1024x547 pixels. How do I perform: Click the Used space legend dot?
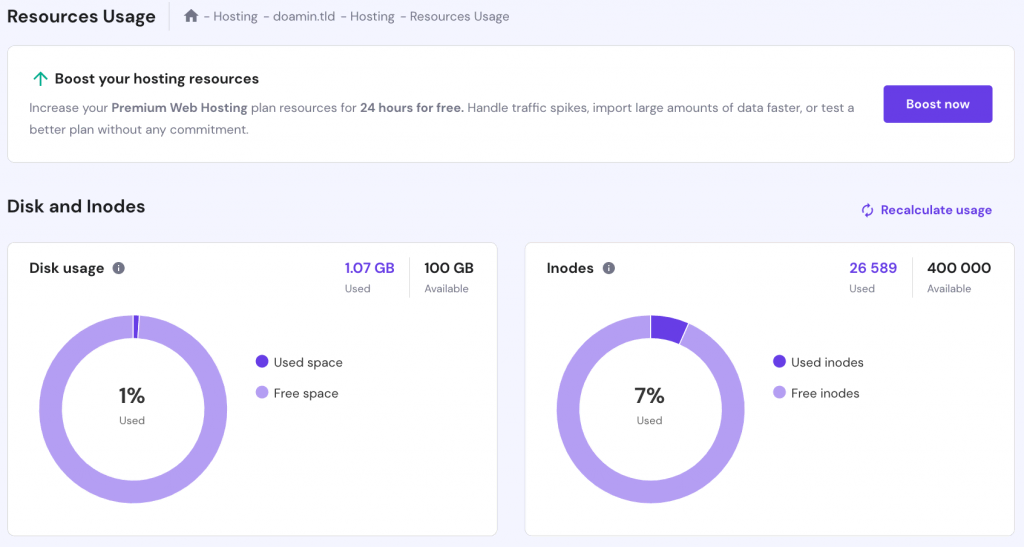(262, 362)
